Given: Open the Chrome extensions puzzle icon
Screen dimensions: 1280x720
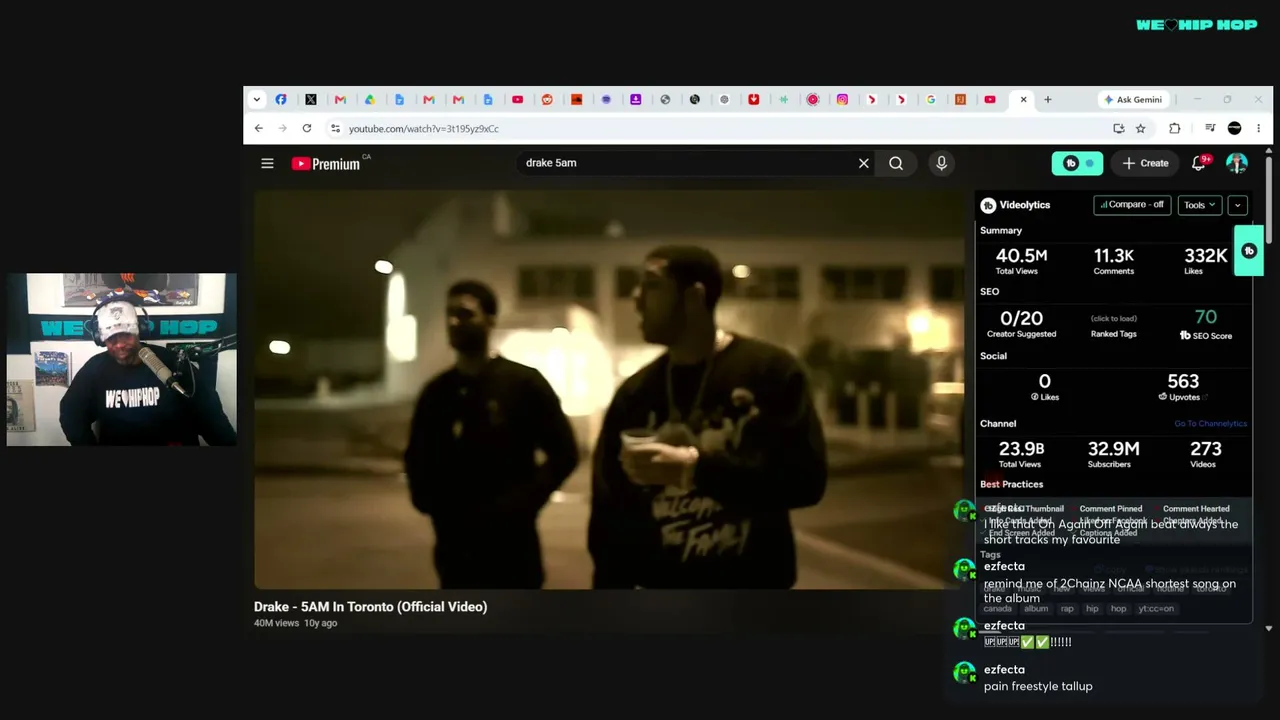Looking at the screenshot, I should [1175, 128].
